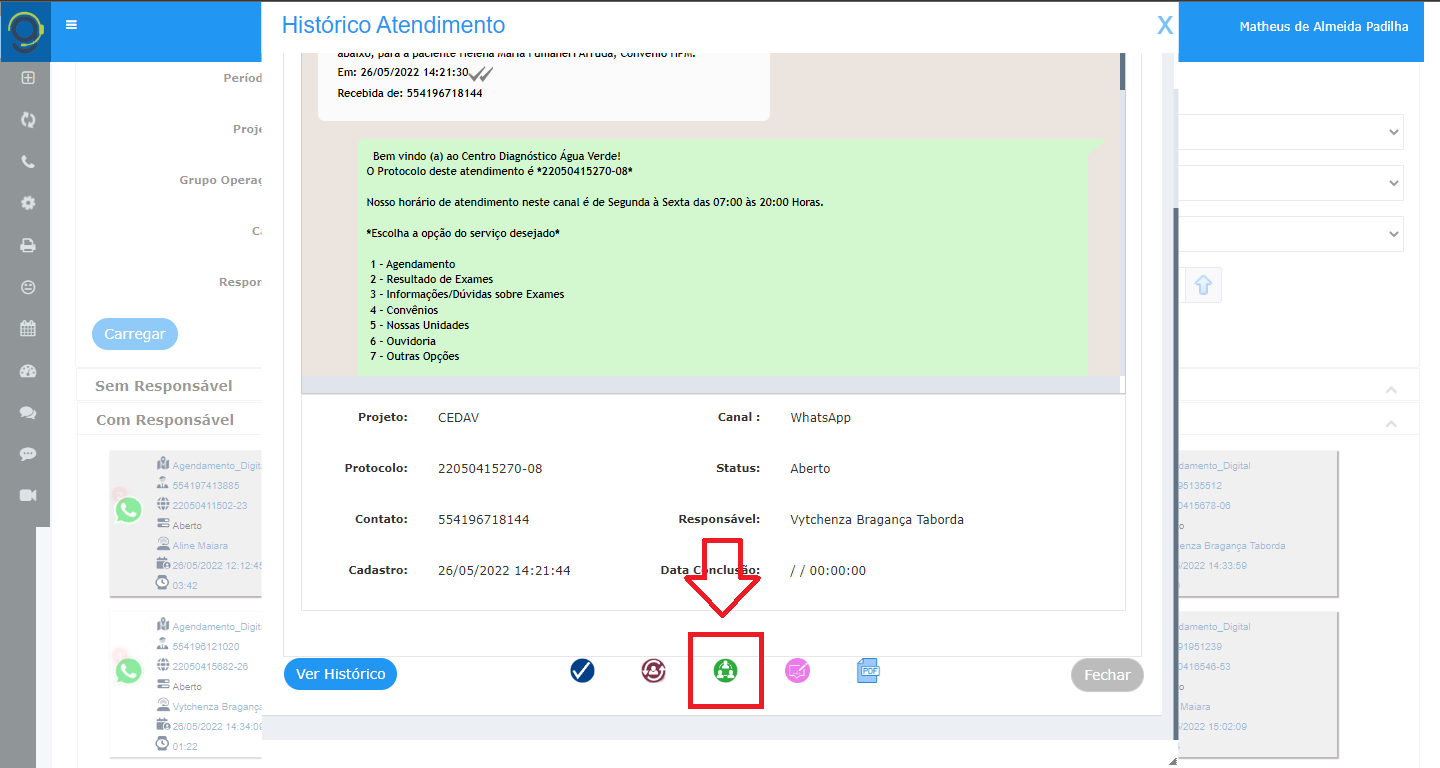
Task: Click "6 - Ouvidoria" in the chat
Action: [403, 341]
